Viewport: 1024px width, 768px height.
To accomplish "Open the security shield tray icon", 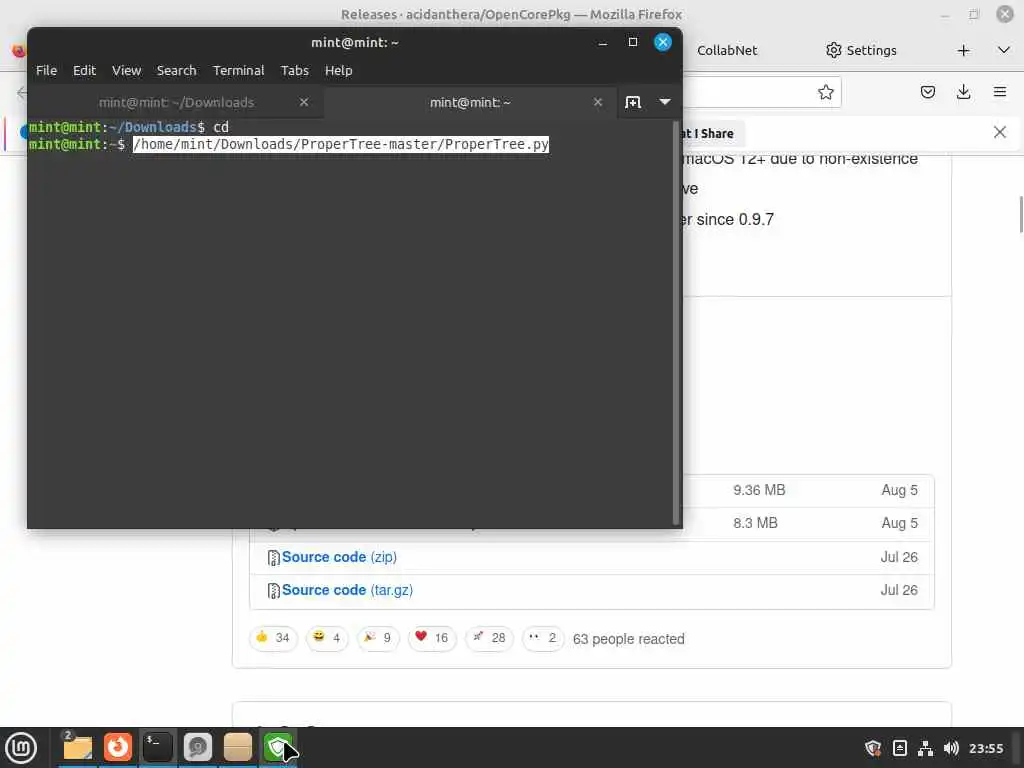I will 873,748.
